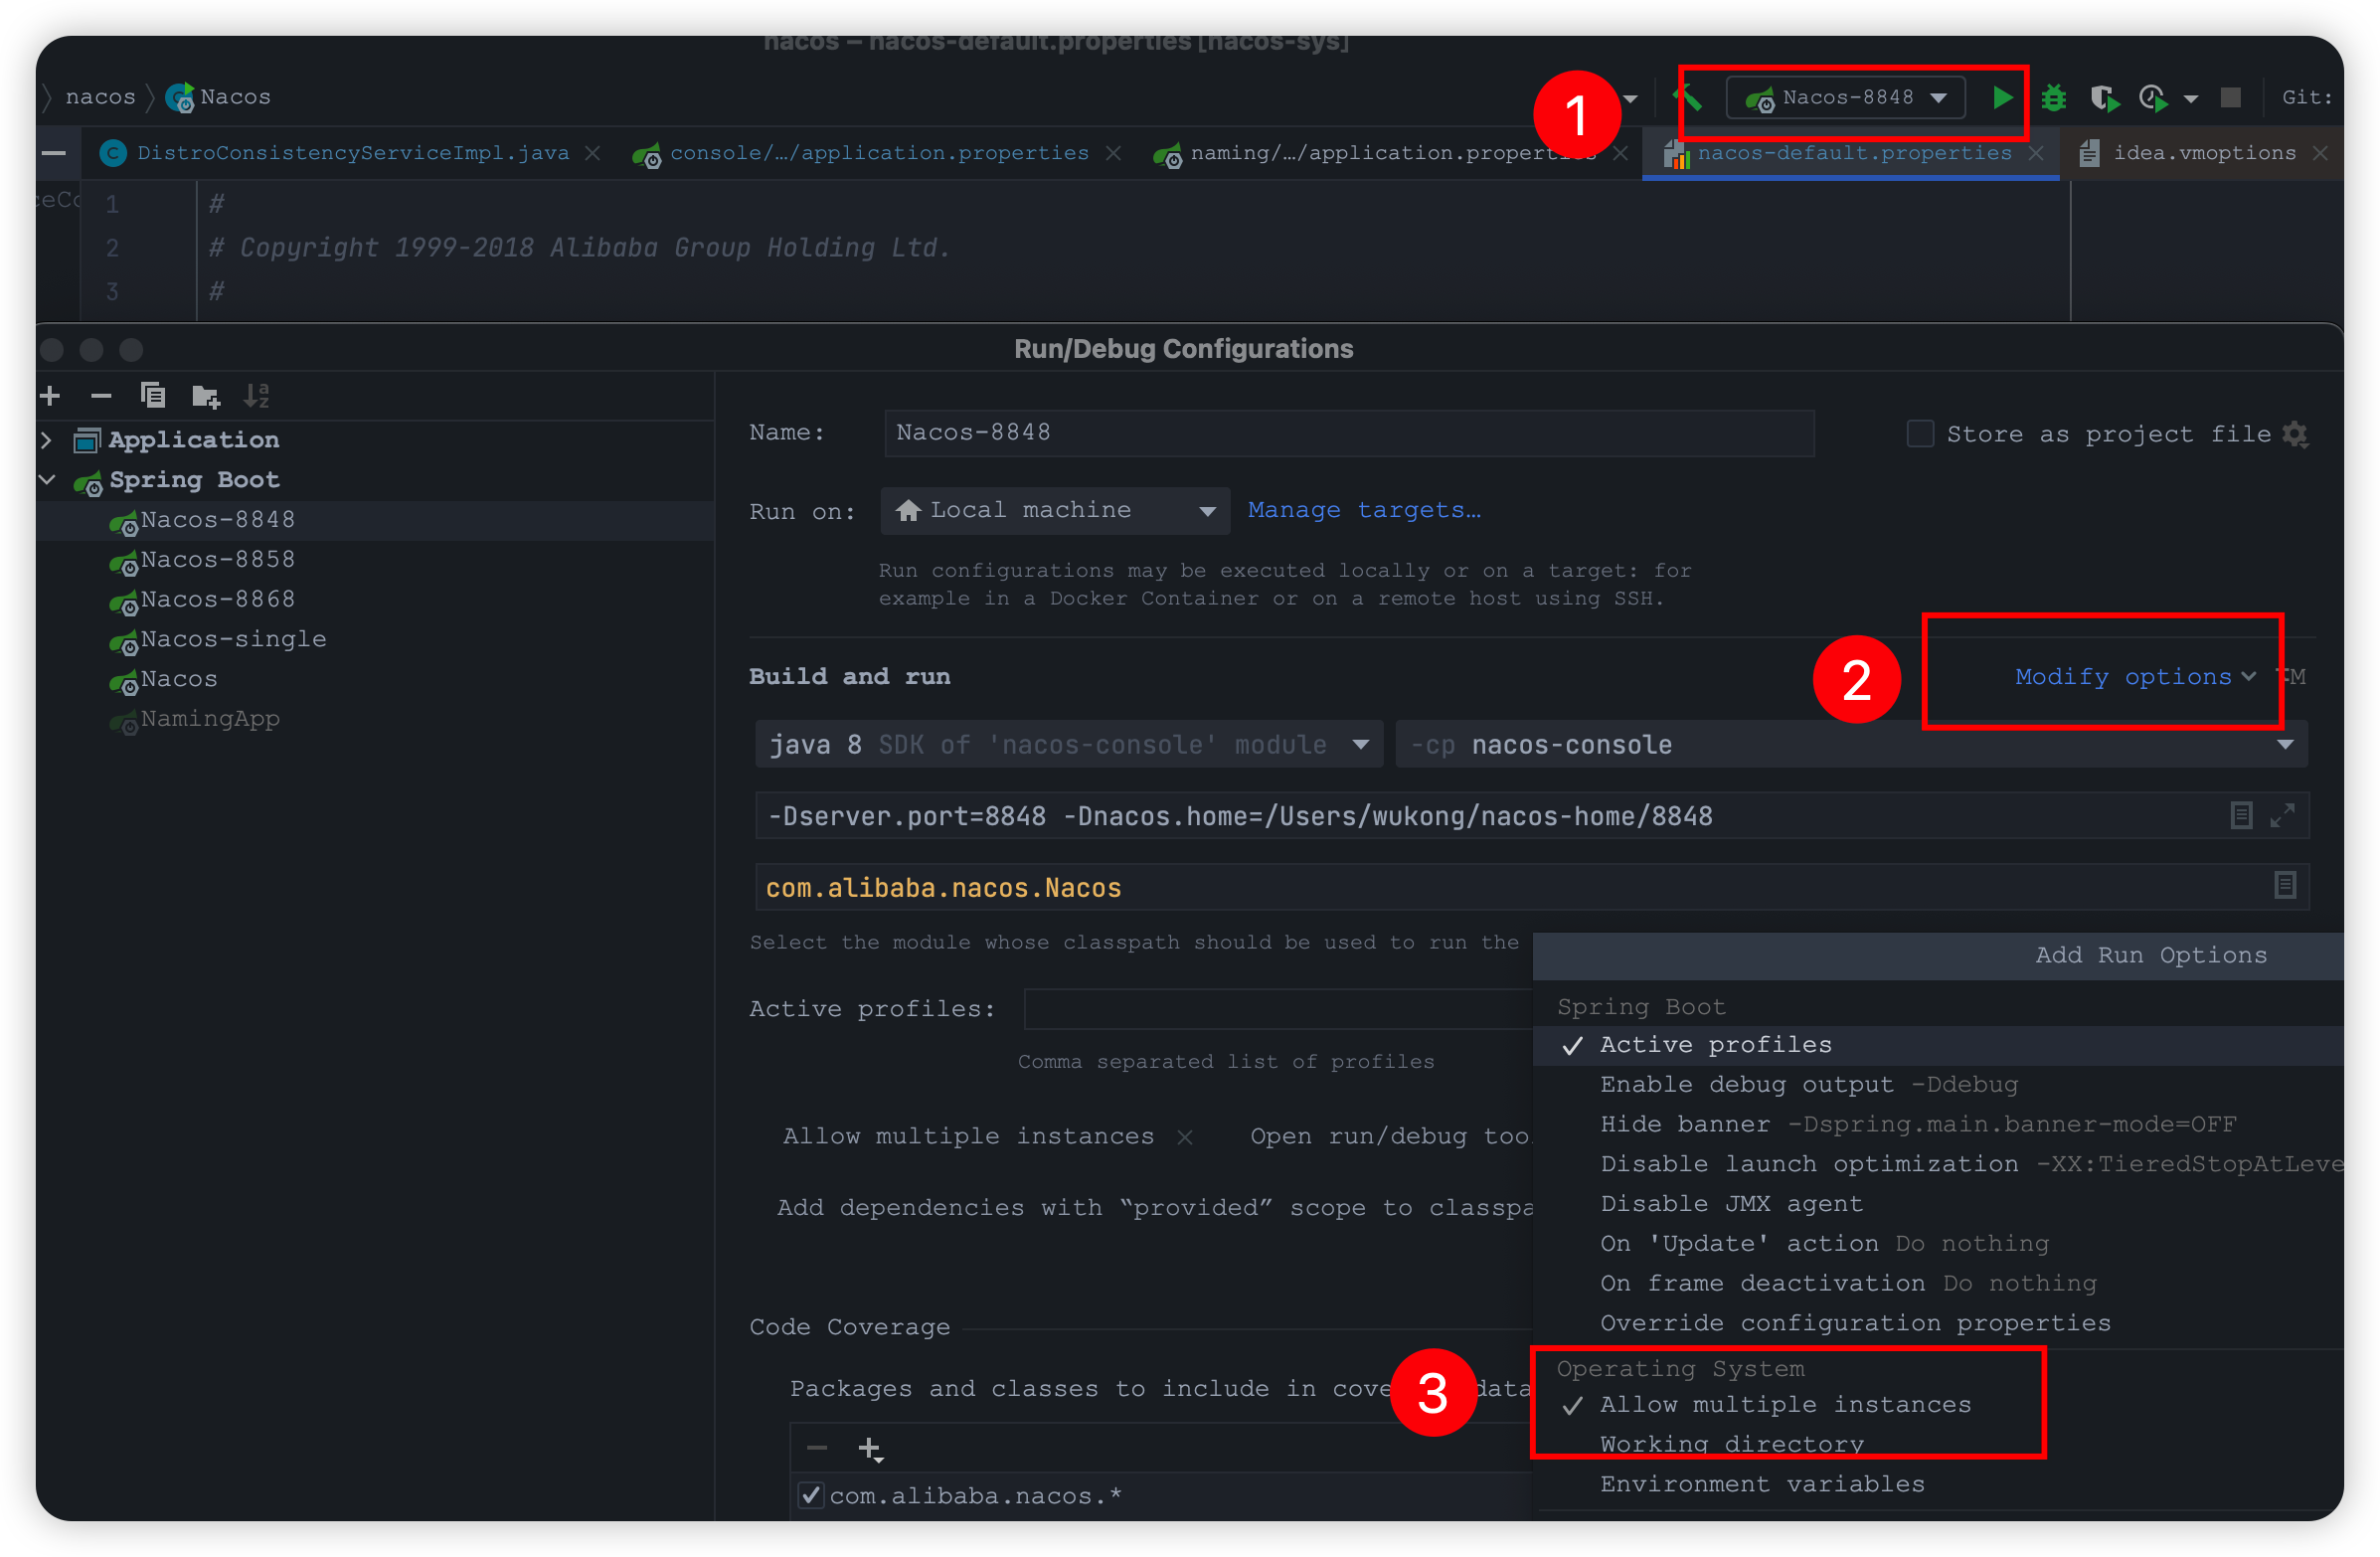Select Working directory menu option
Viewport: 2380px width, 1557px height.
1731,1443
